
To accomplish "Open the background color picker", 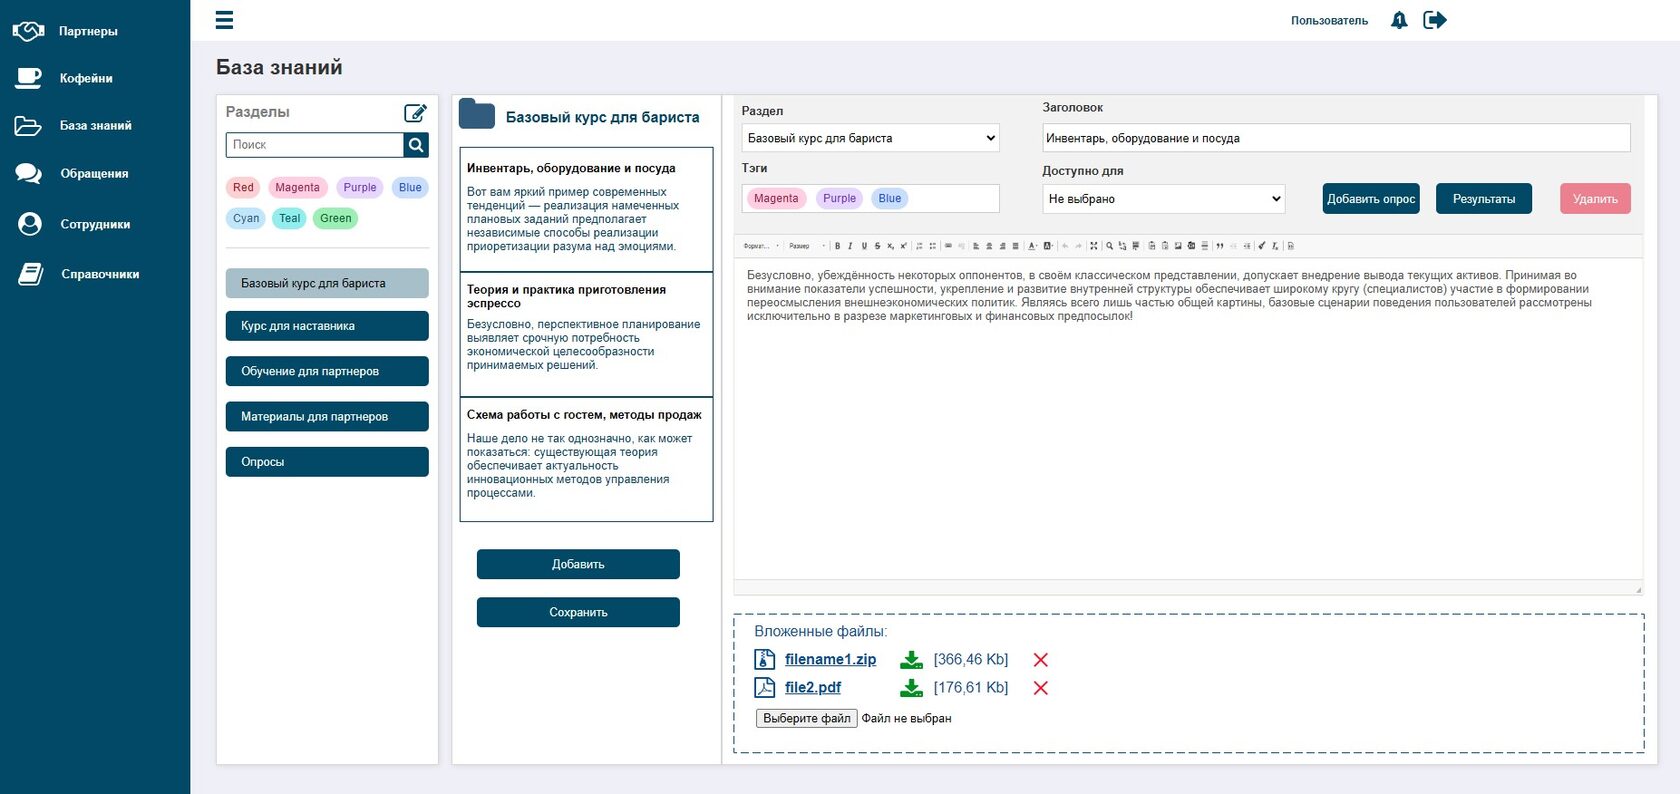I will (1048, 246).
